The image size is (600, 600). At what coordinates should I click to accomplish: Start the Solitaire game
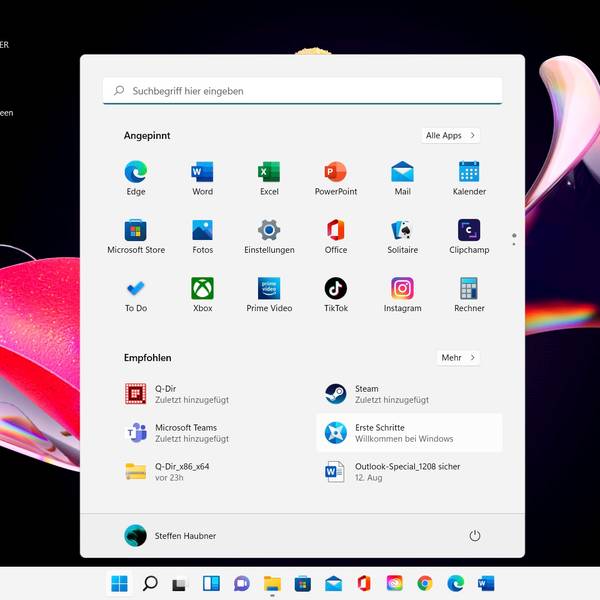click(402, 236)
